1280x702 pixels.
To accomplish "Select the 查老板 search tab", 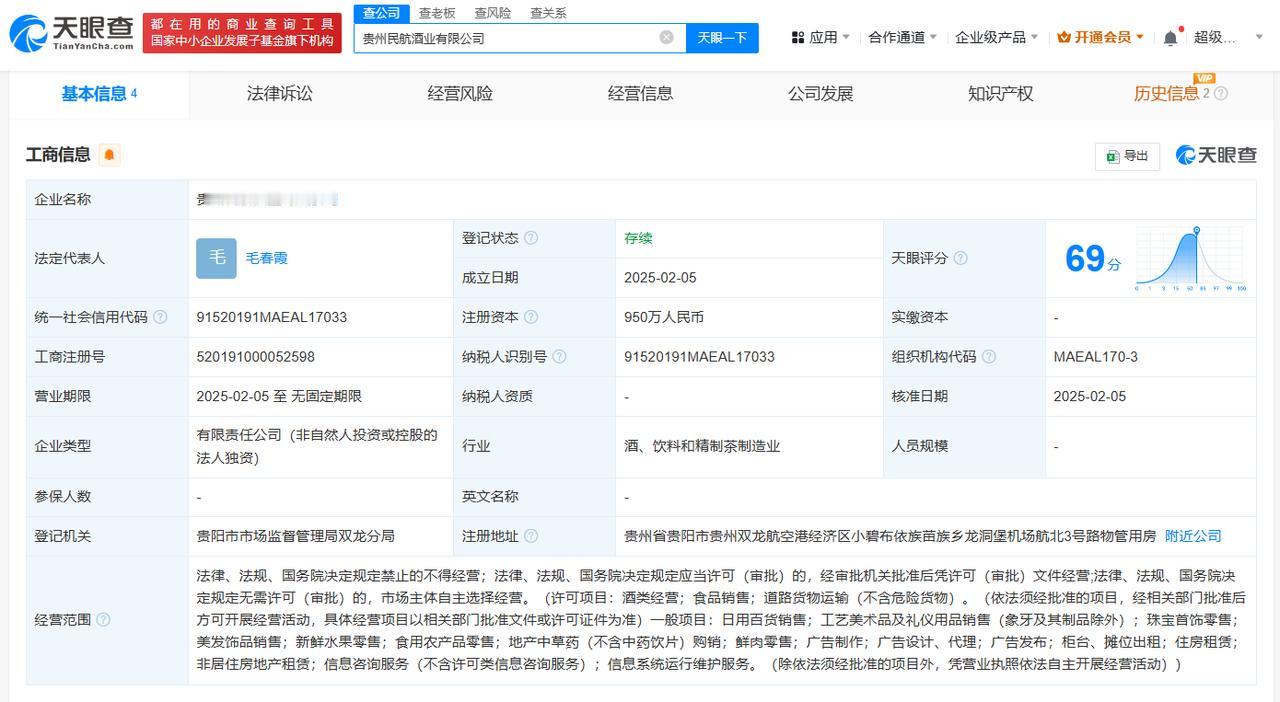I will 437,13.
